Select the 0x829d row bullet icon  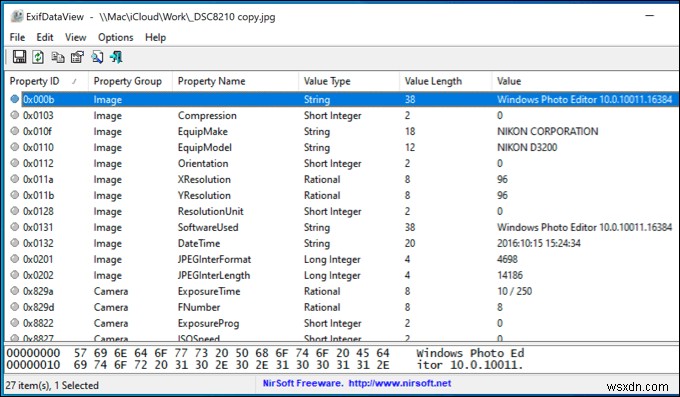coord(15,307)
